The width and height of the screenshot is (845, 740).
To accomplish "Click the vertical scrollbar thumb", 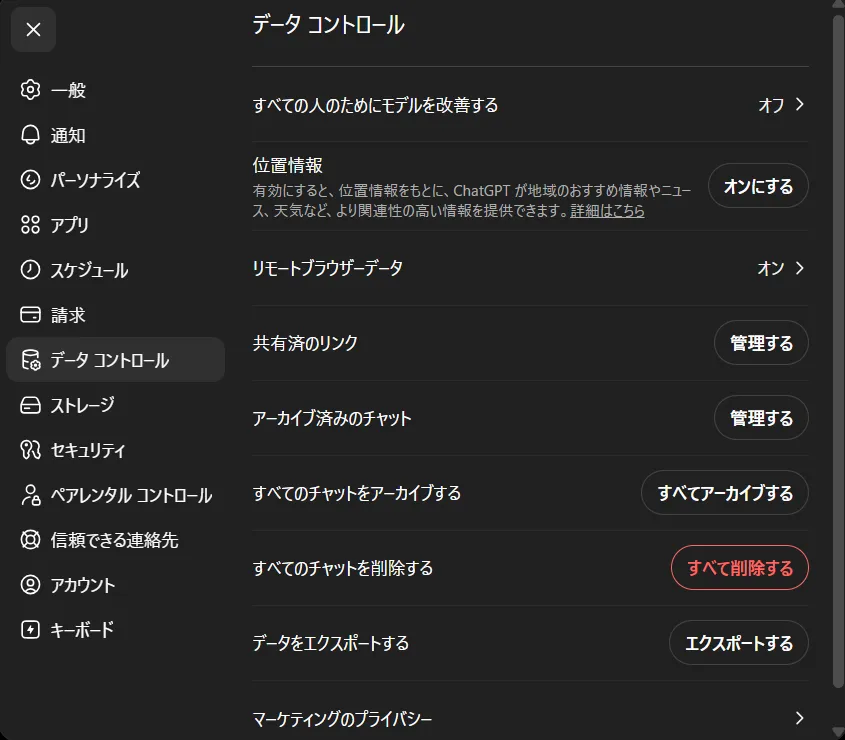I will 839,350.
